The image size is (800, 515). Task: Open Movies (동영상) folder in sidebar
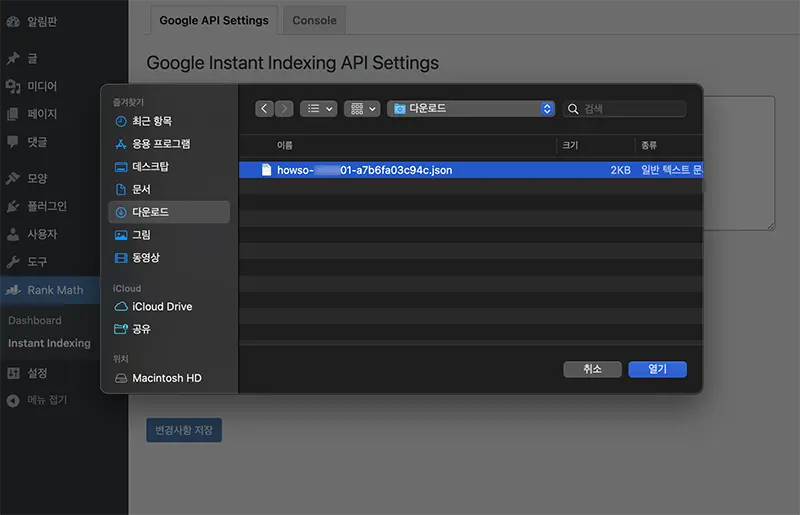click(137, 258)
